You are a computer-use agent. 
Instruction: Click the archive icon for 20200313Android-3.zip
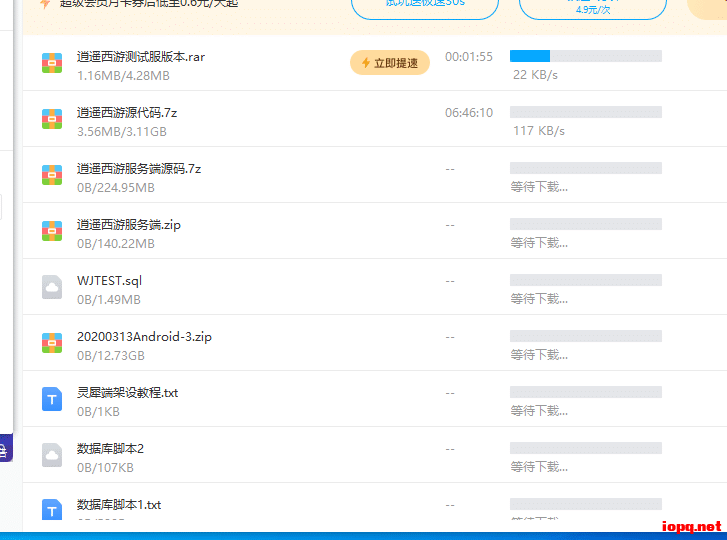52,343
